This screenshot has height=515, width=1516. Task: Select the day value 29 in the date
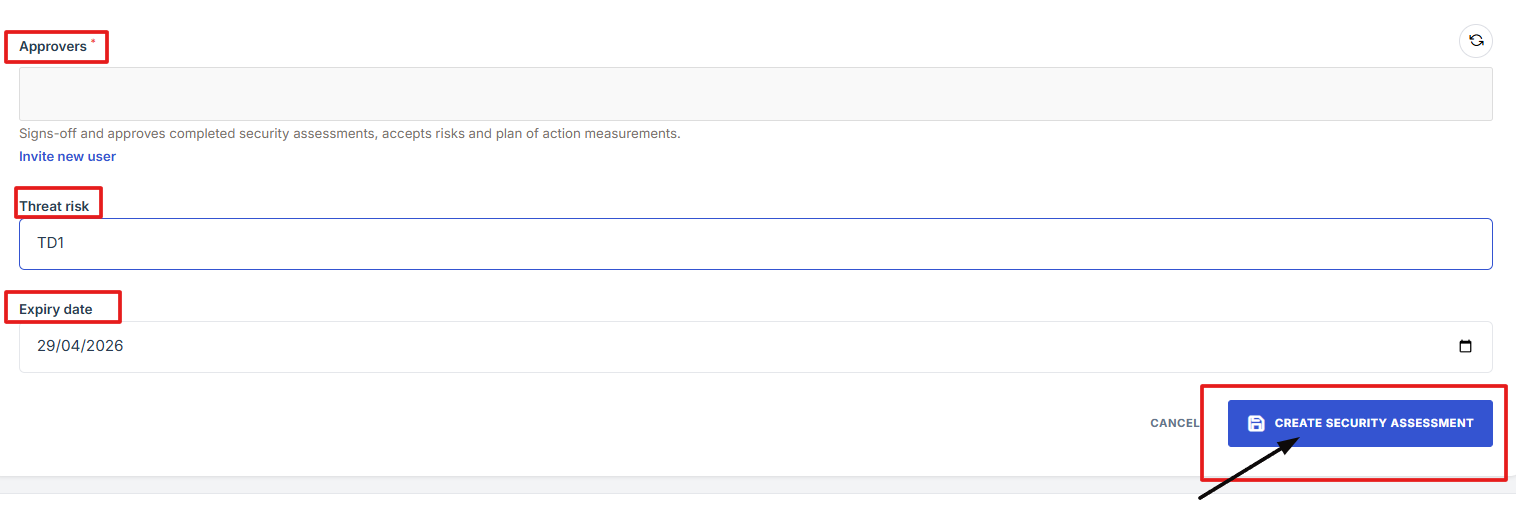(46, 347)
